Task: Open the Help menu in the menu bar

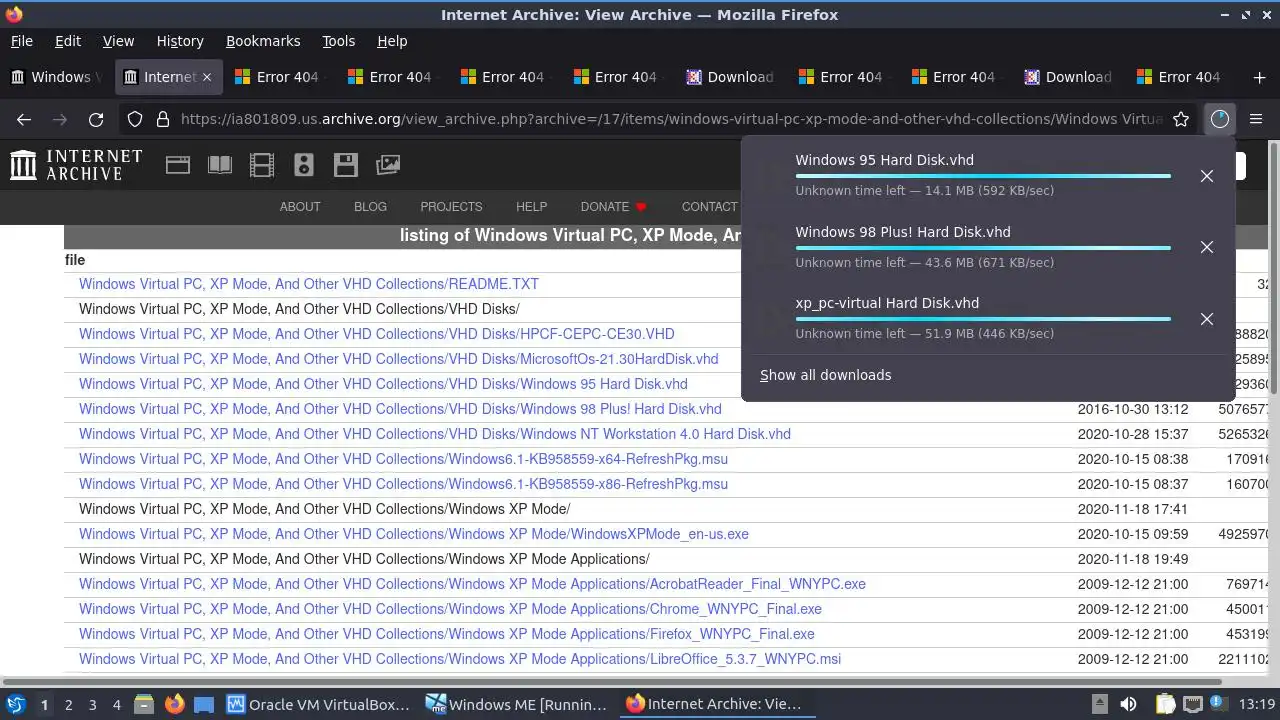Action: coord(392,41)
